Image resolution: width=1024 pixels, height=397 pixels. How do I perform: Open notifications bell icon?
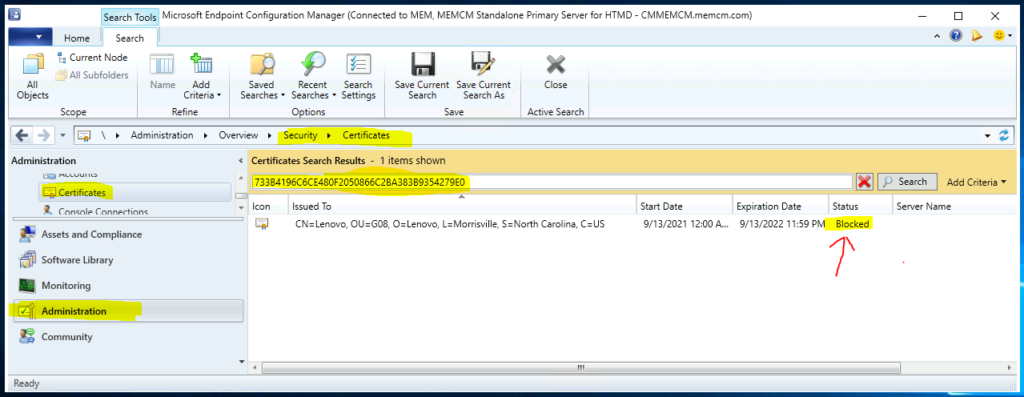coord(977,36)
